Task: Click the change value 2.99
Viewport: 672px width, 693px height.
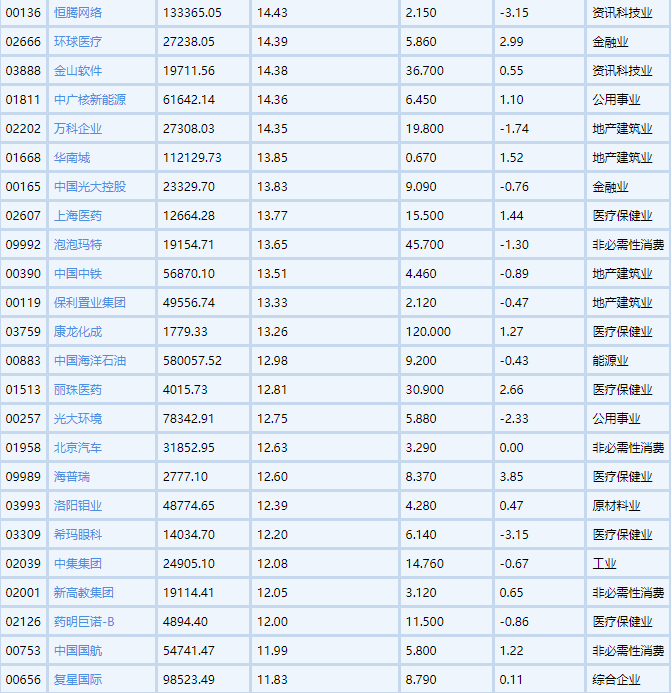Action: [512, 42]
